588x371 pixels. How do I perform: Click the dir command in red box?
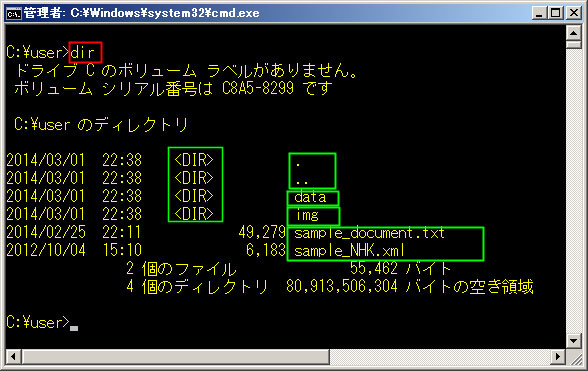(x=85, y=52)
